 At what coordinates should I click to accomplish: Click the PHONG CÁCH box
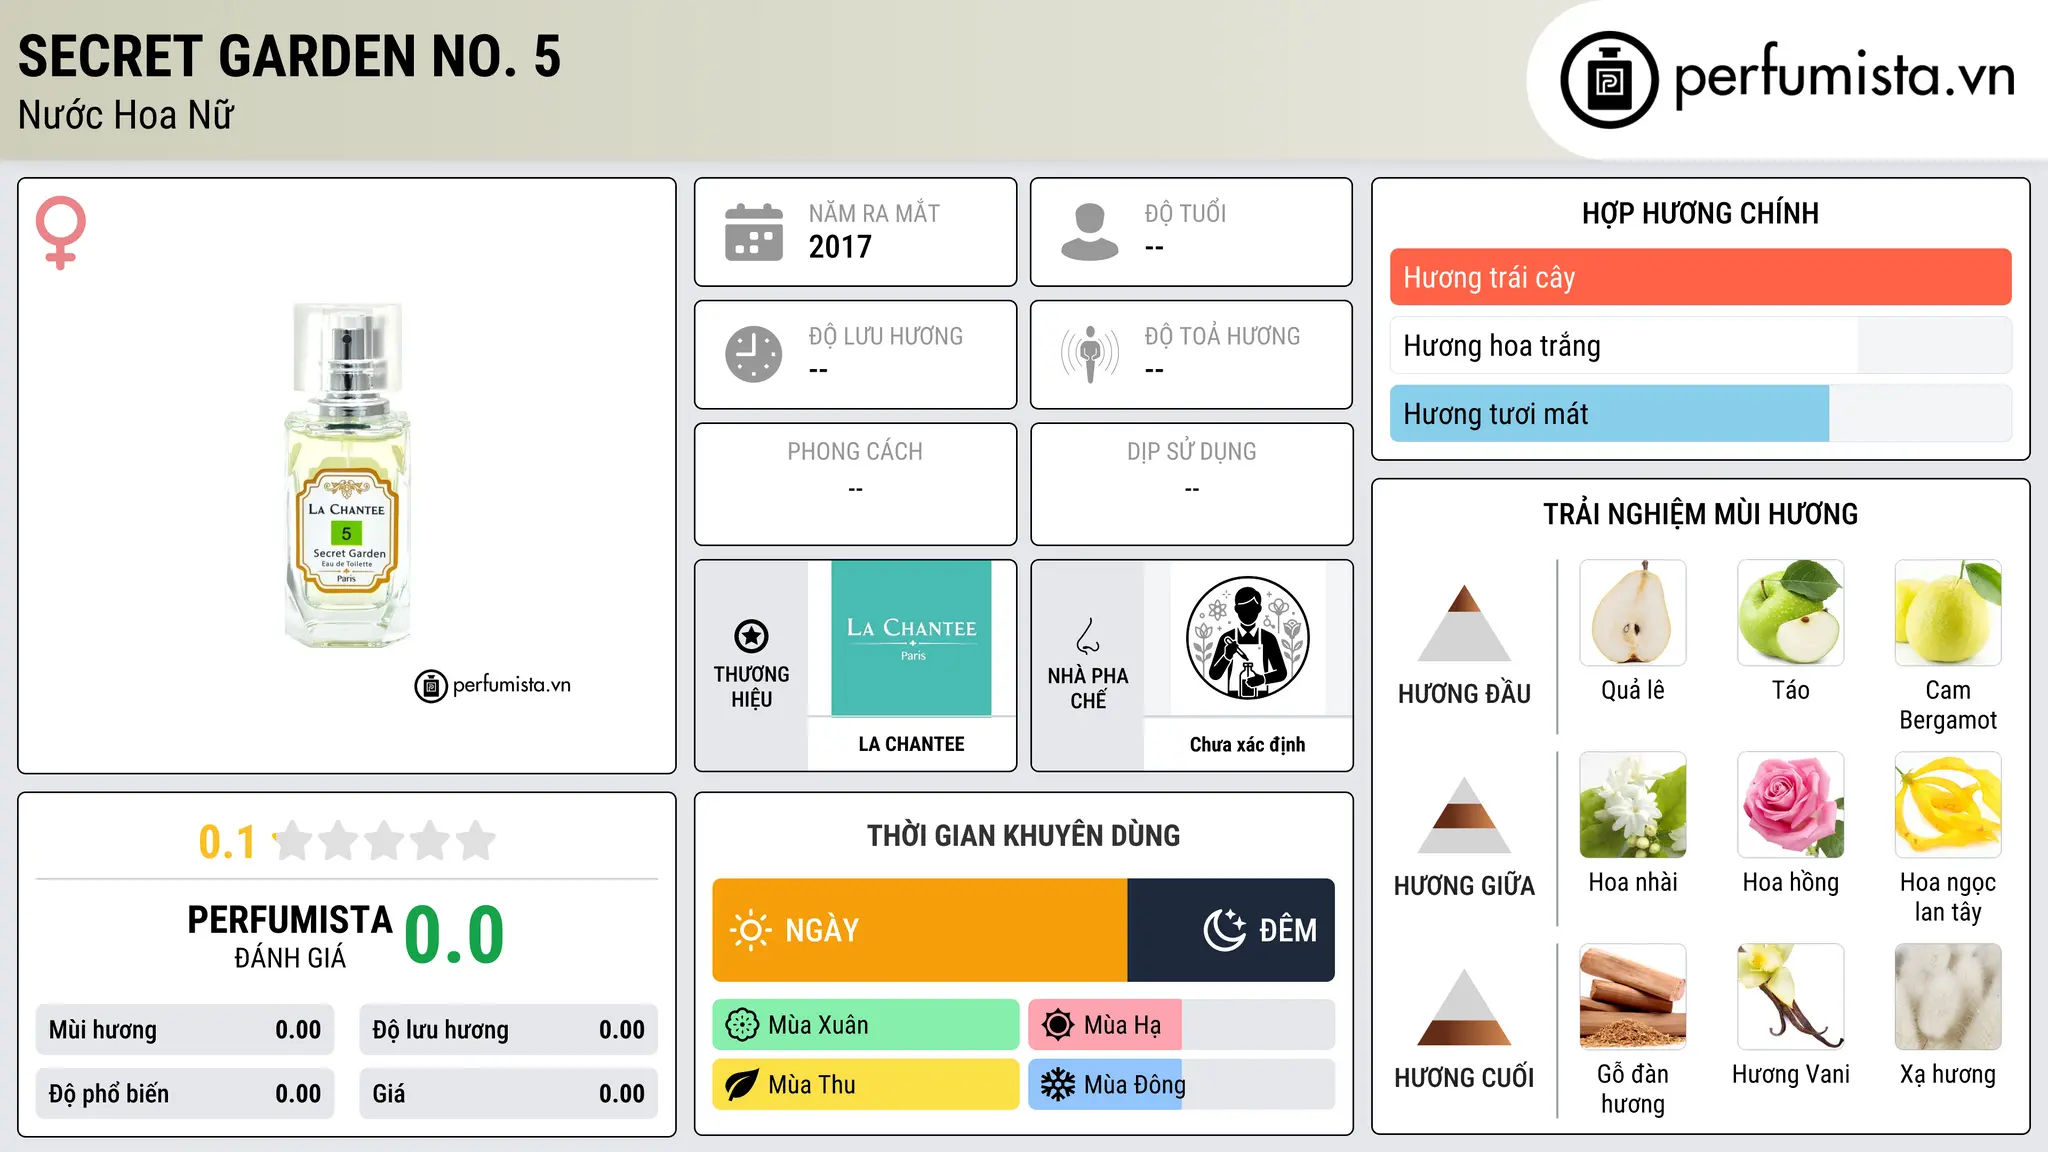[x=856, y=484]
